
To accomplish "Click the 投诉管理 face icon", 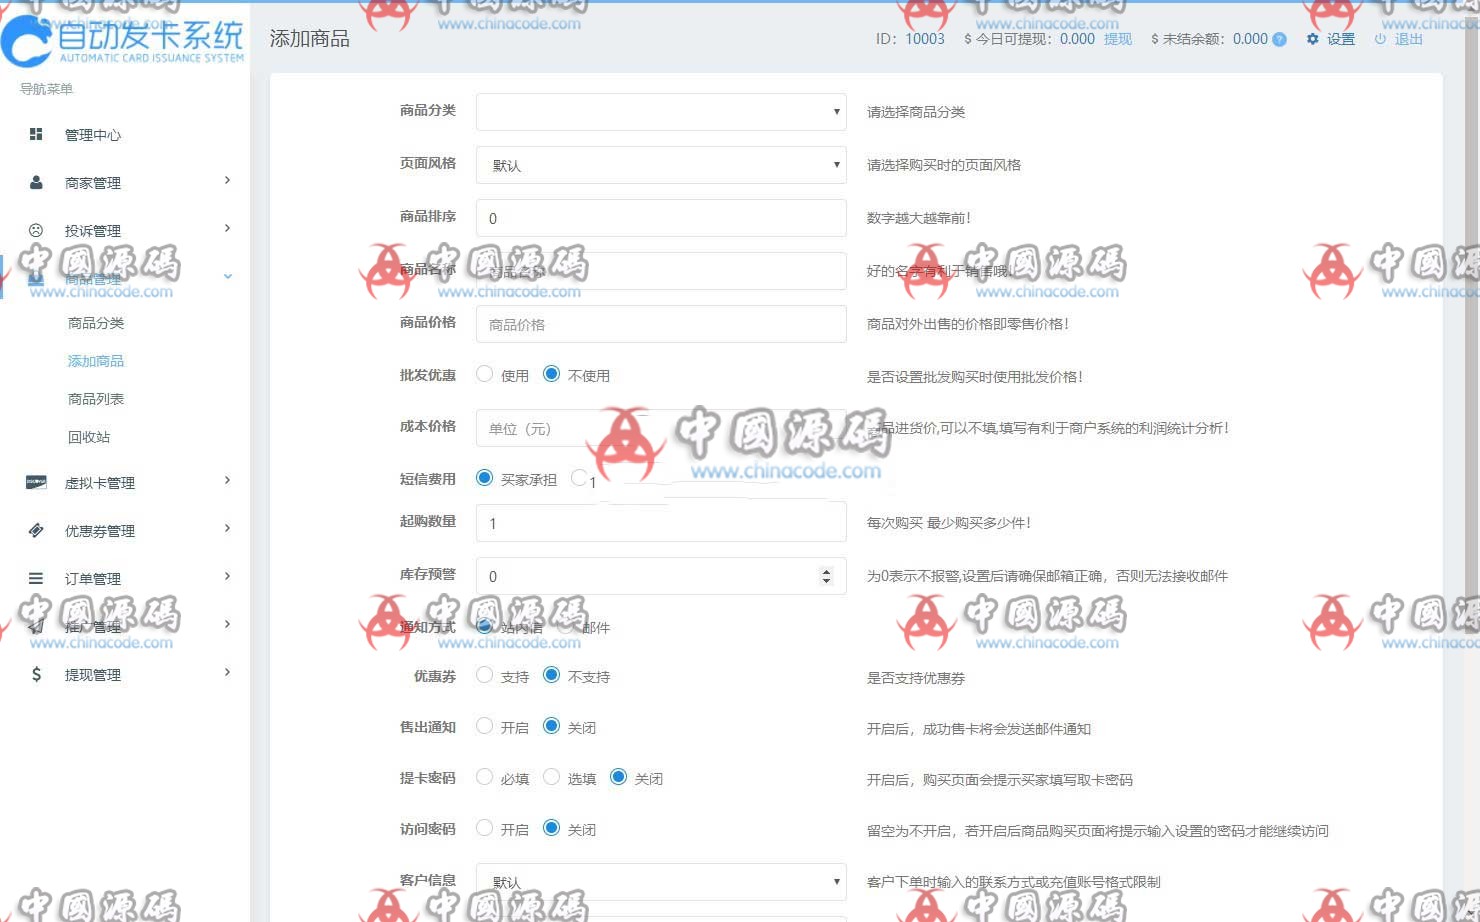I will (x=36, y=229).
